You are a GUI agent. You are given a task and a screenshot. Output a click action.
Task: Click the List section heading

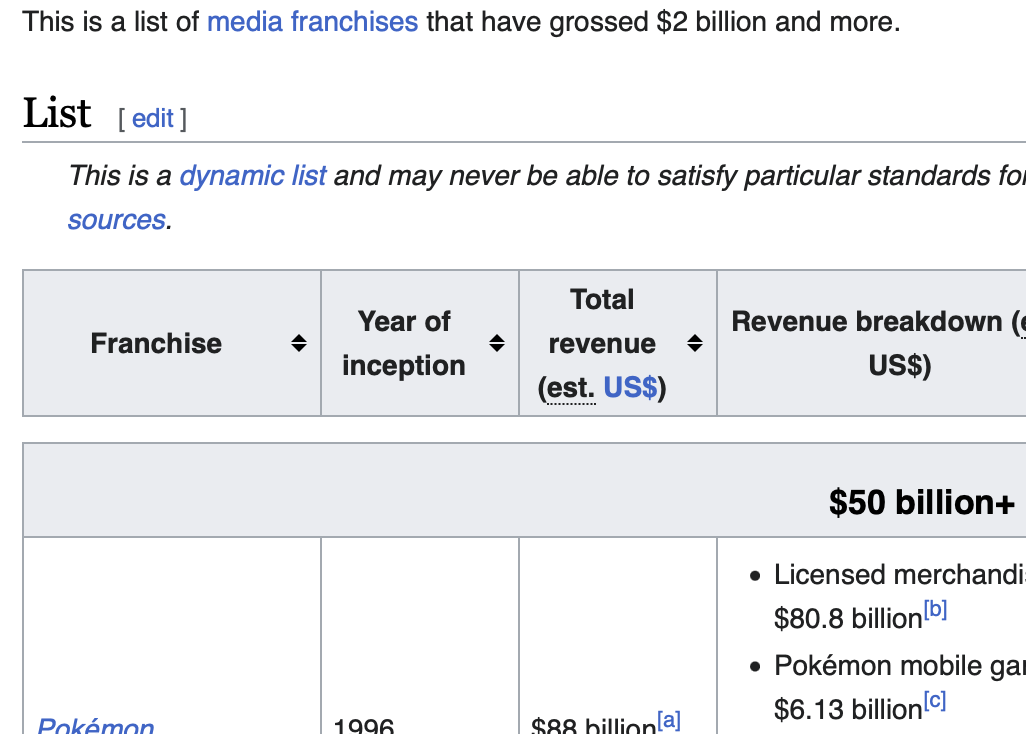57,114
